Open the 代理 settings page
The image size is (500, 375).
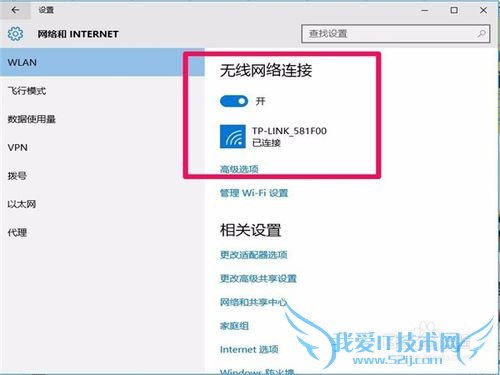pyautogui.click(x=17, y=232)
